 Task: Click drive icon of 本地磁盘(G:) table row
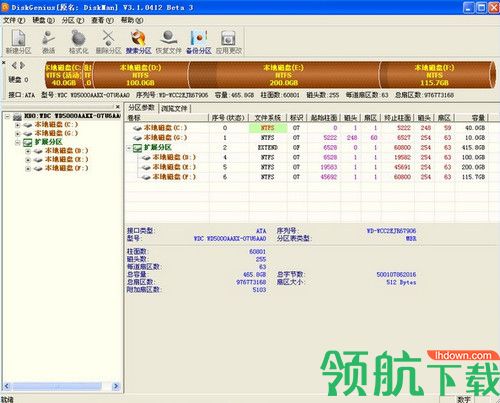click(x=137, y=138)
